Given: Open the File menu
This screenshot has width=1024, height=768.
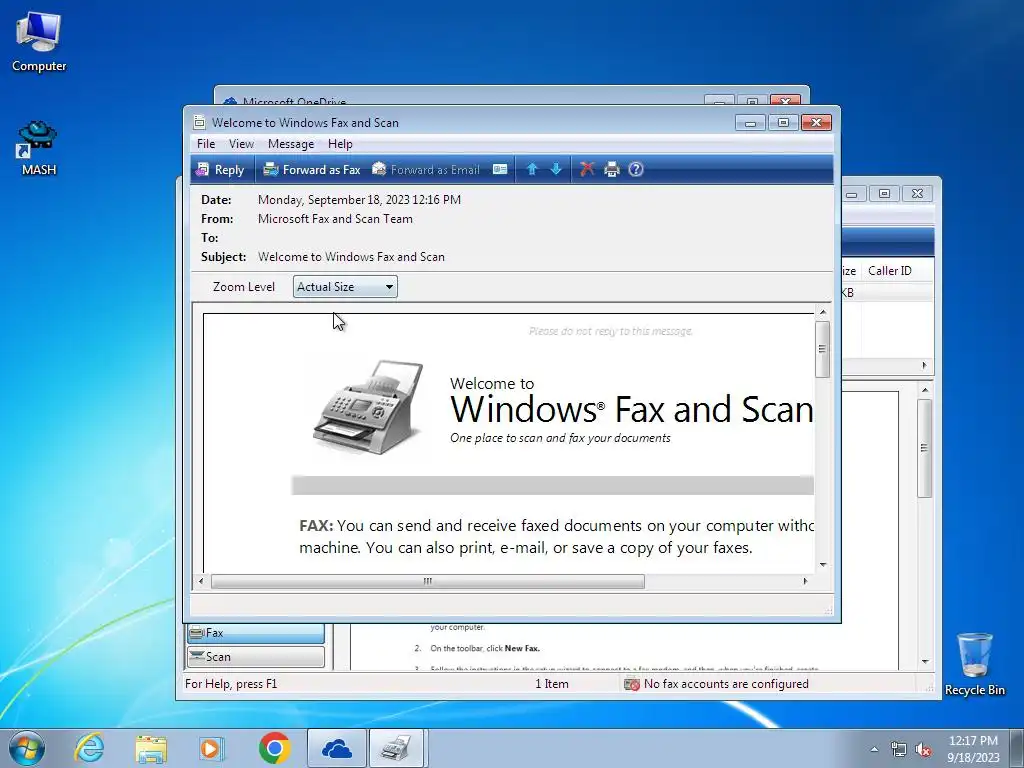Looking at the screenshot, I should coord(206,144).
